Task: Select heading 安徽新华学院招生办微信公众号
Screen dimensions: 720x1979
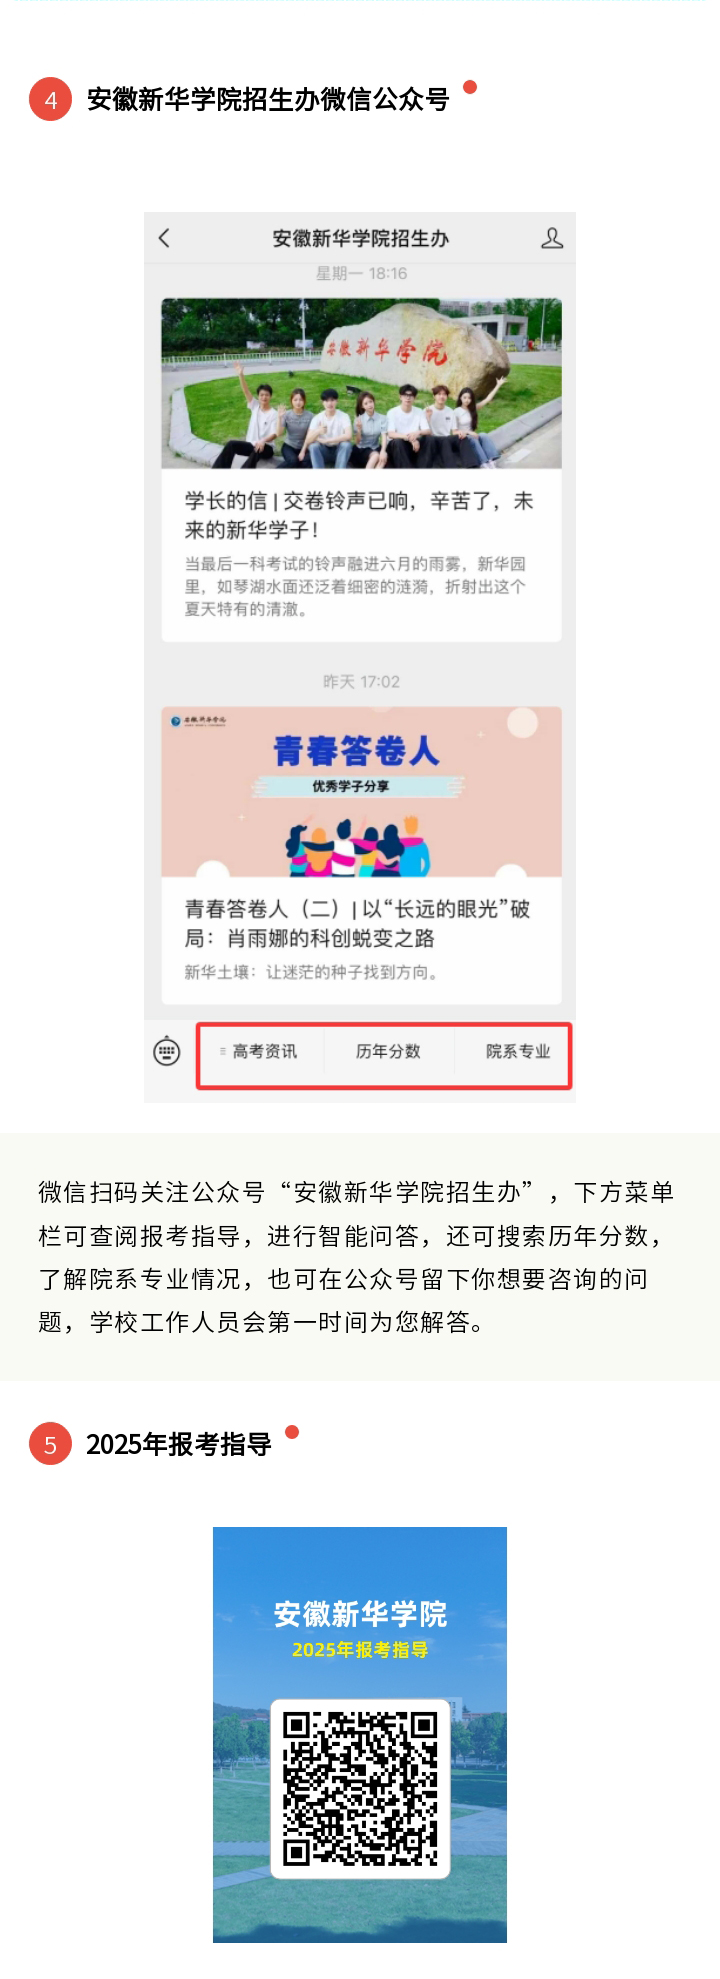Action: [268, 99]
